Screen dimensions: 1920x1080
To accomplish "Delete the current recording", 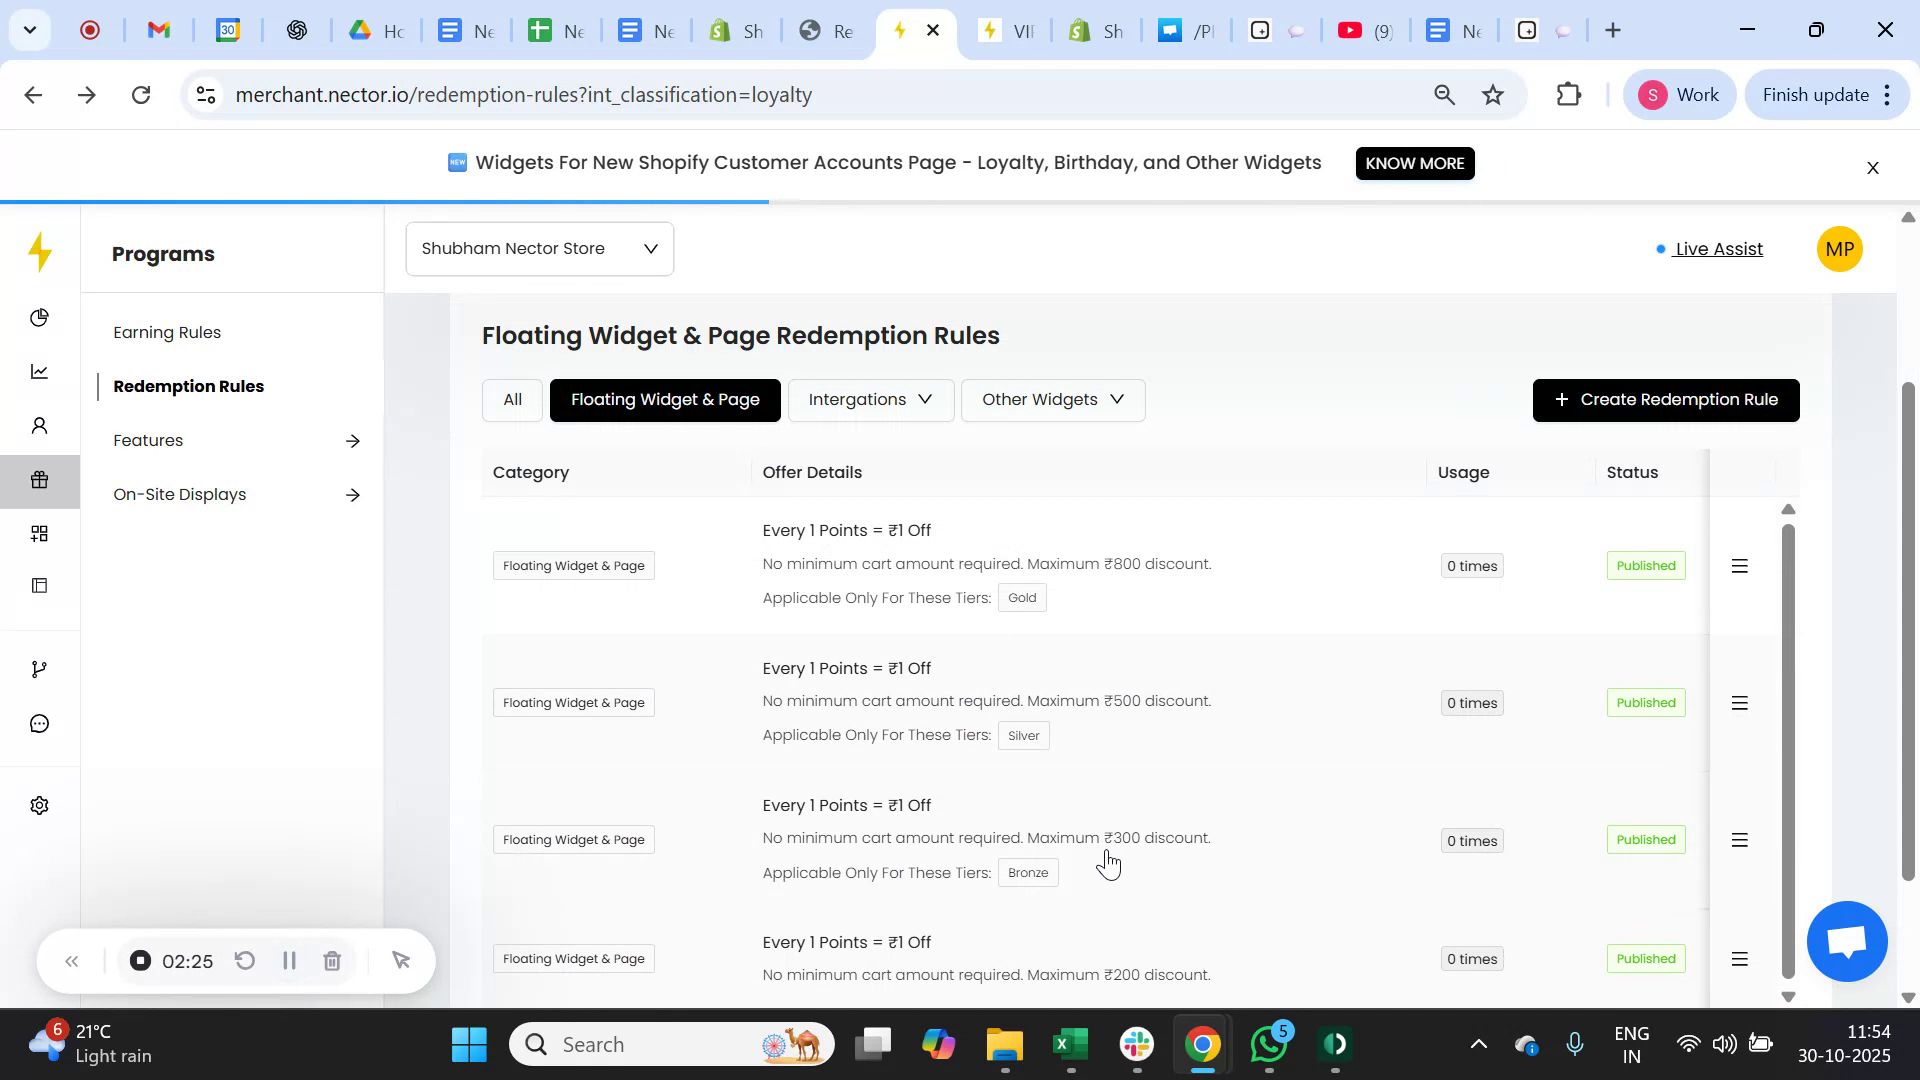I will (332, 960).
